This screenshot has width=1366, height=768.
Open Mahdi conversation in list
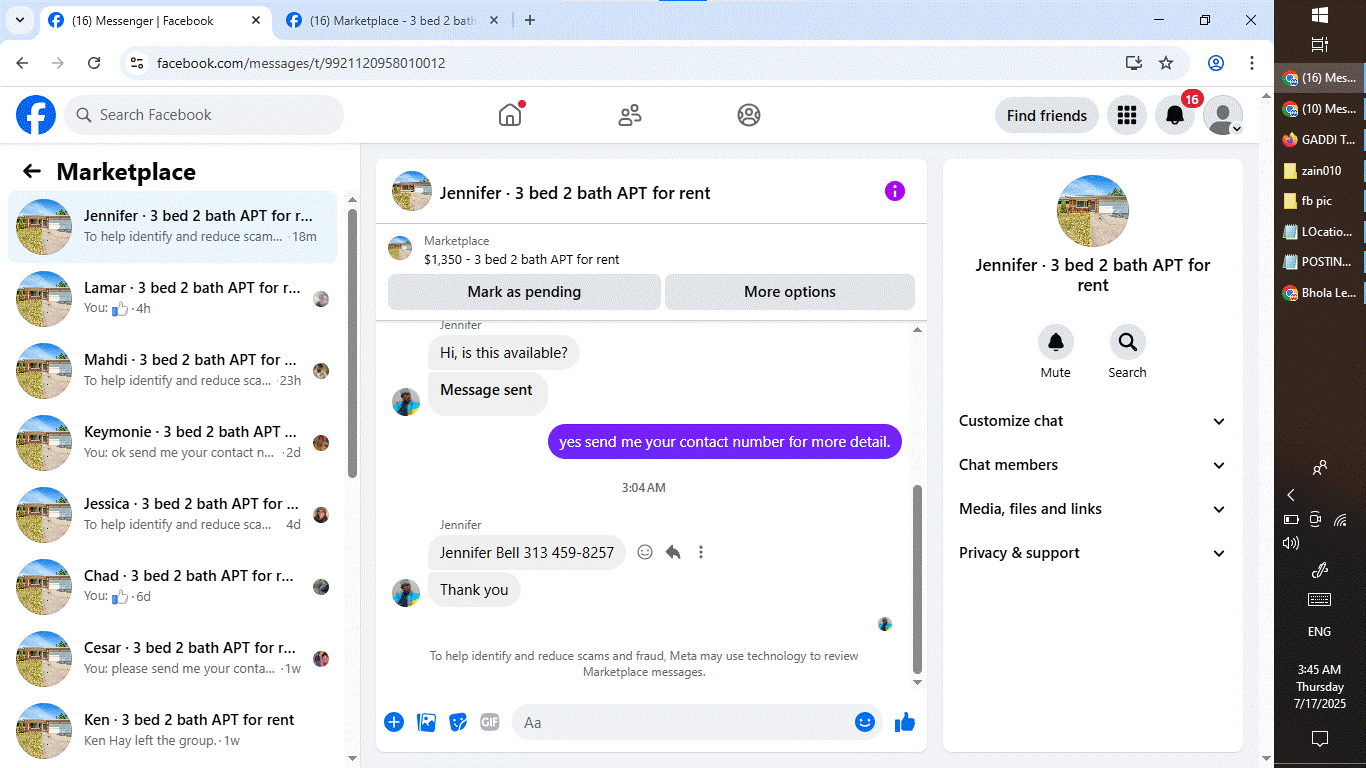coord(173,371)
